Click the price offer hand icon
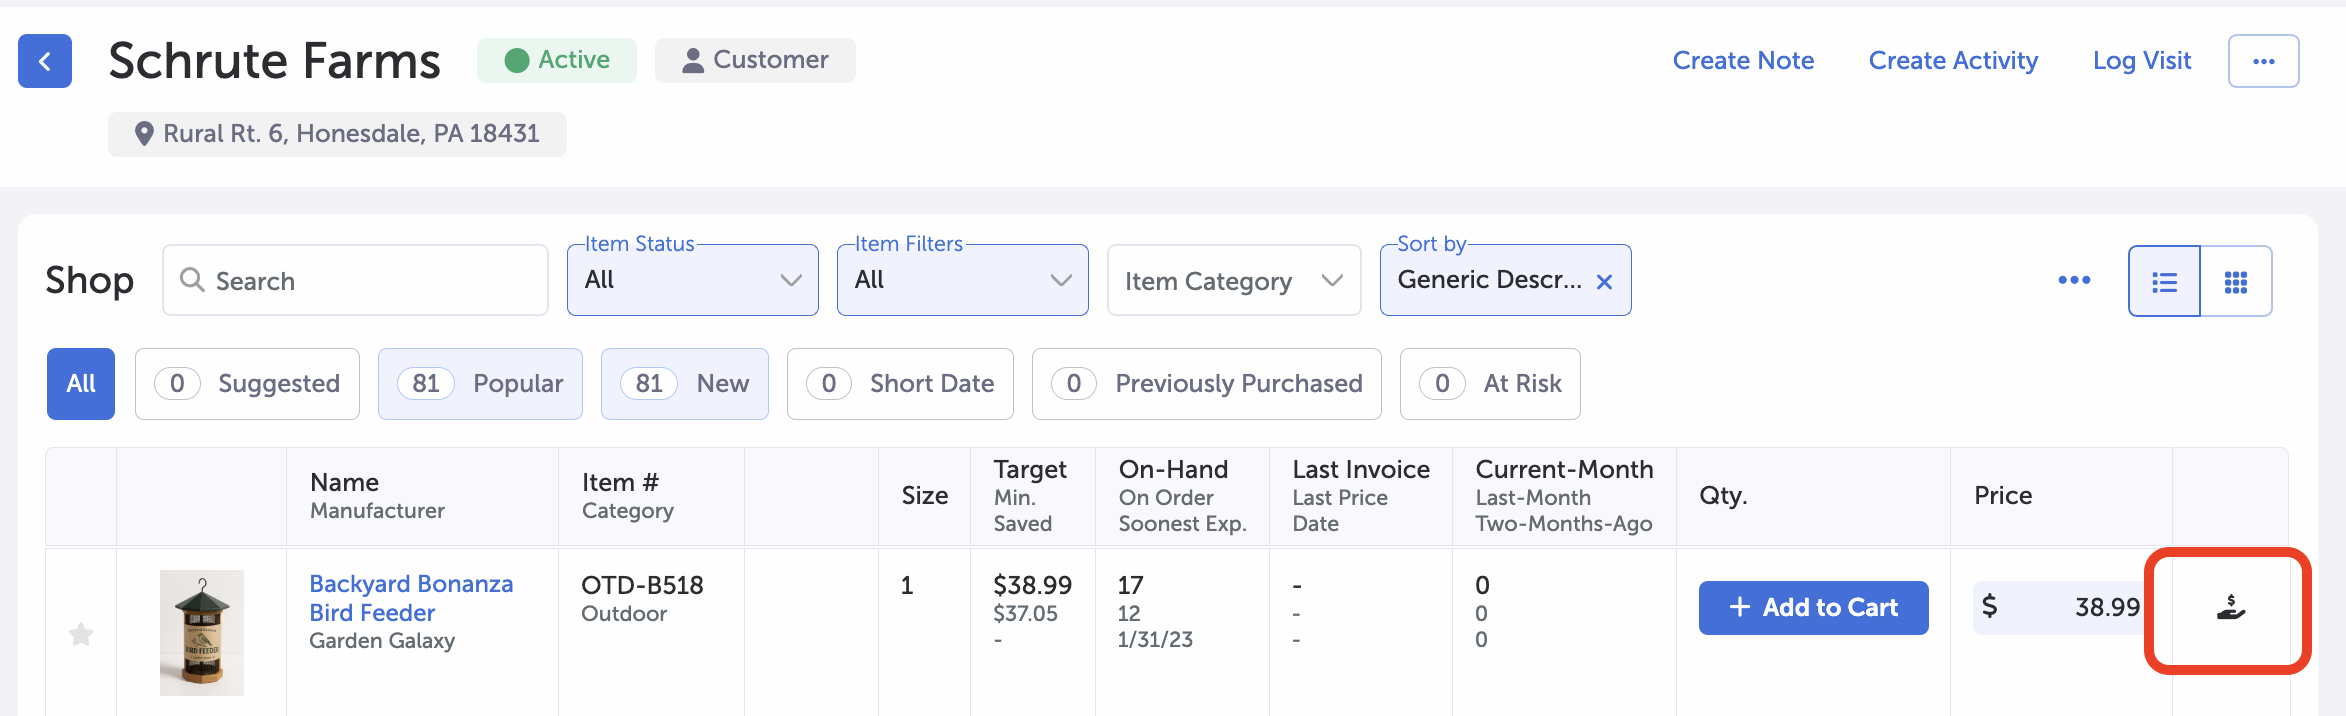 pyautogui.click(x=2230, y=608)
